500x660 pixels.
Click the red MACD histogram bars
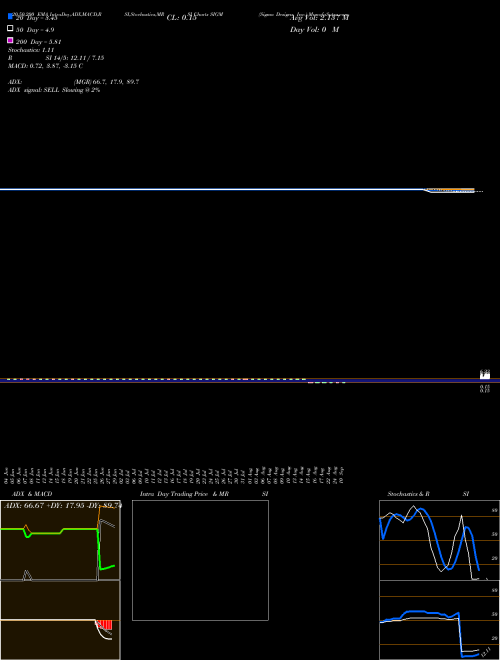click(105, 625)
